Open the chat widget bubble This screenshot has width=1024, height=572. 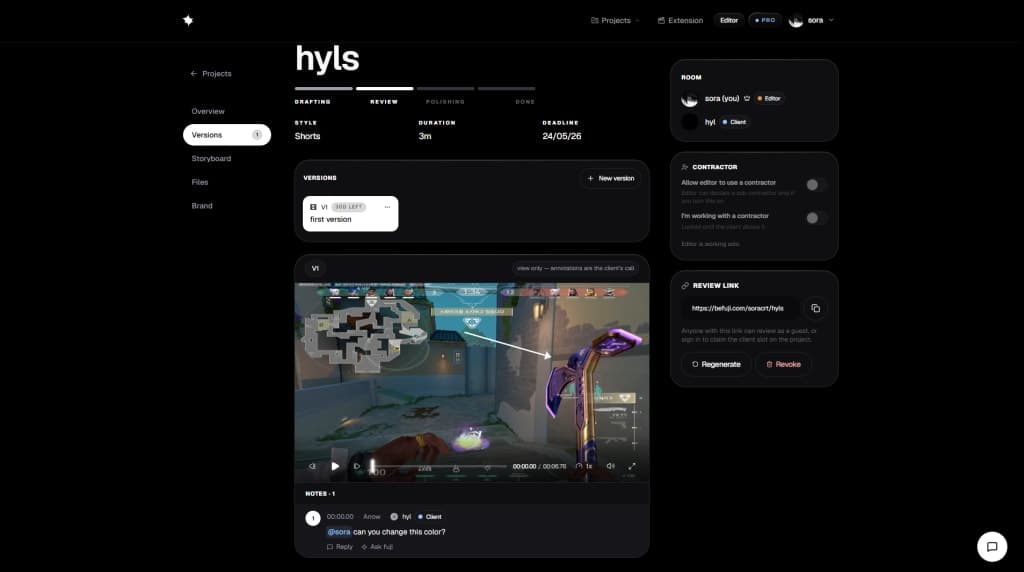(x=991, y=547)
